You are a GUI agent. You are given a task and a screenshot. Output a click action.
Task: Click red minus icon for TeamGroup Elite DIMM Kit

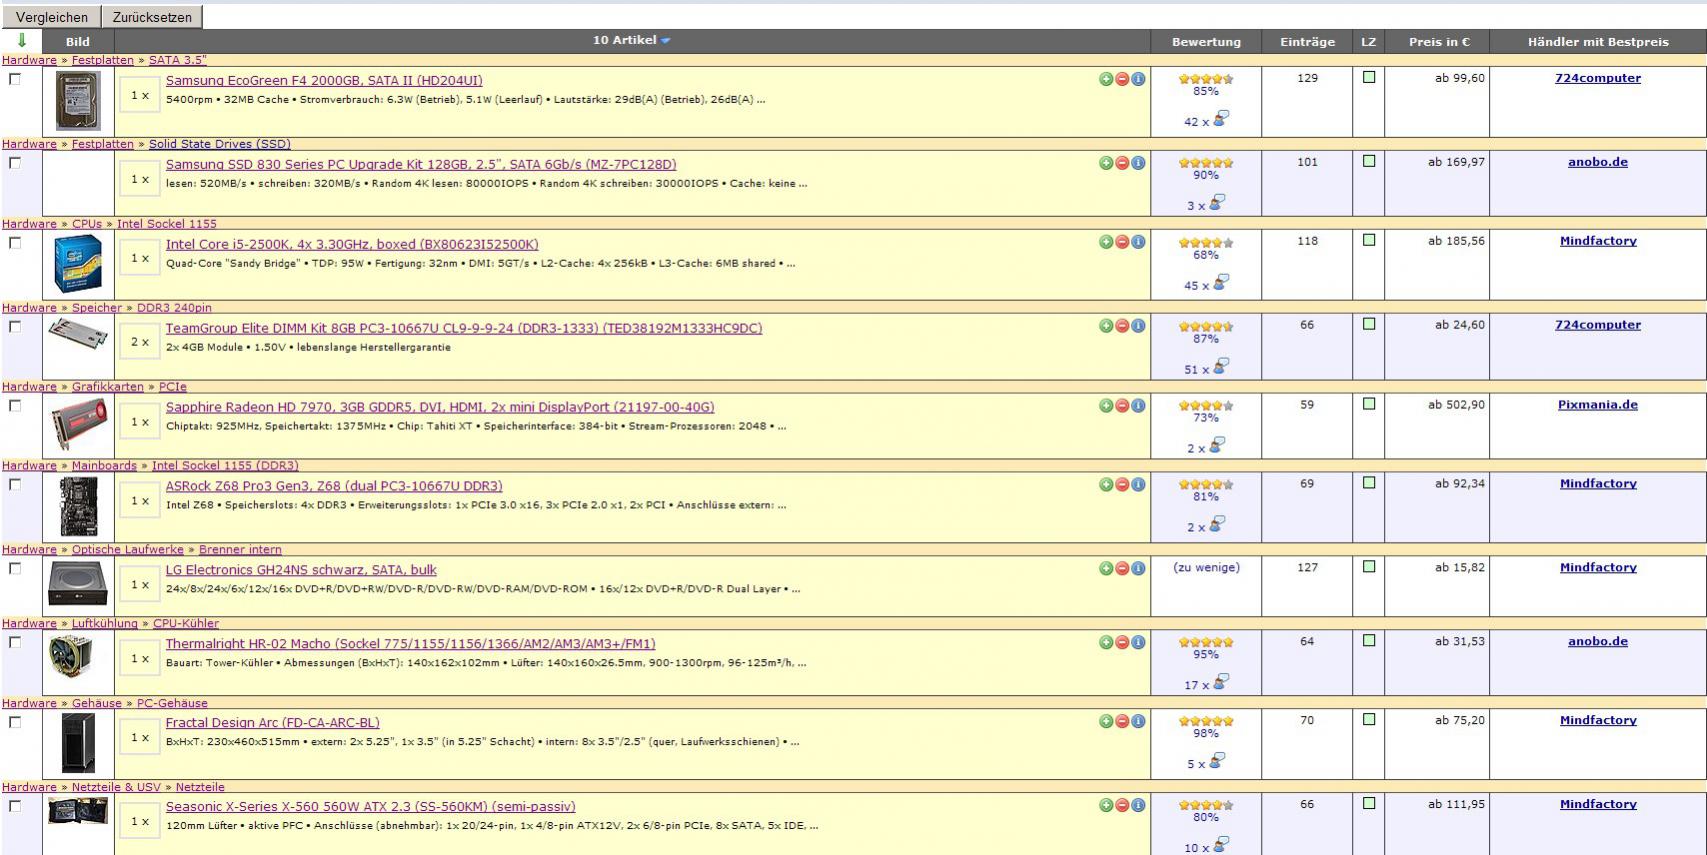tap(1122, 326)
